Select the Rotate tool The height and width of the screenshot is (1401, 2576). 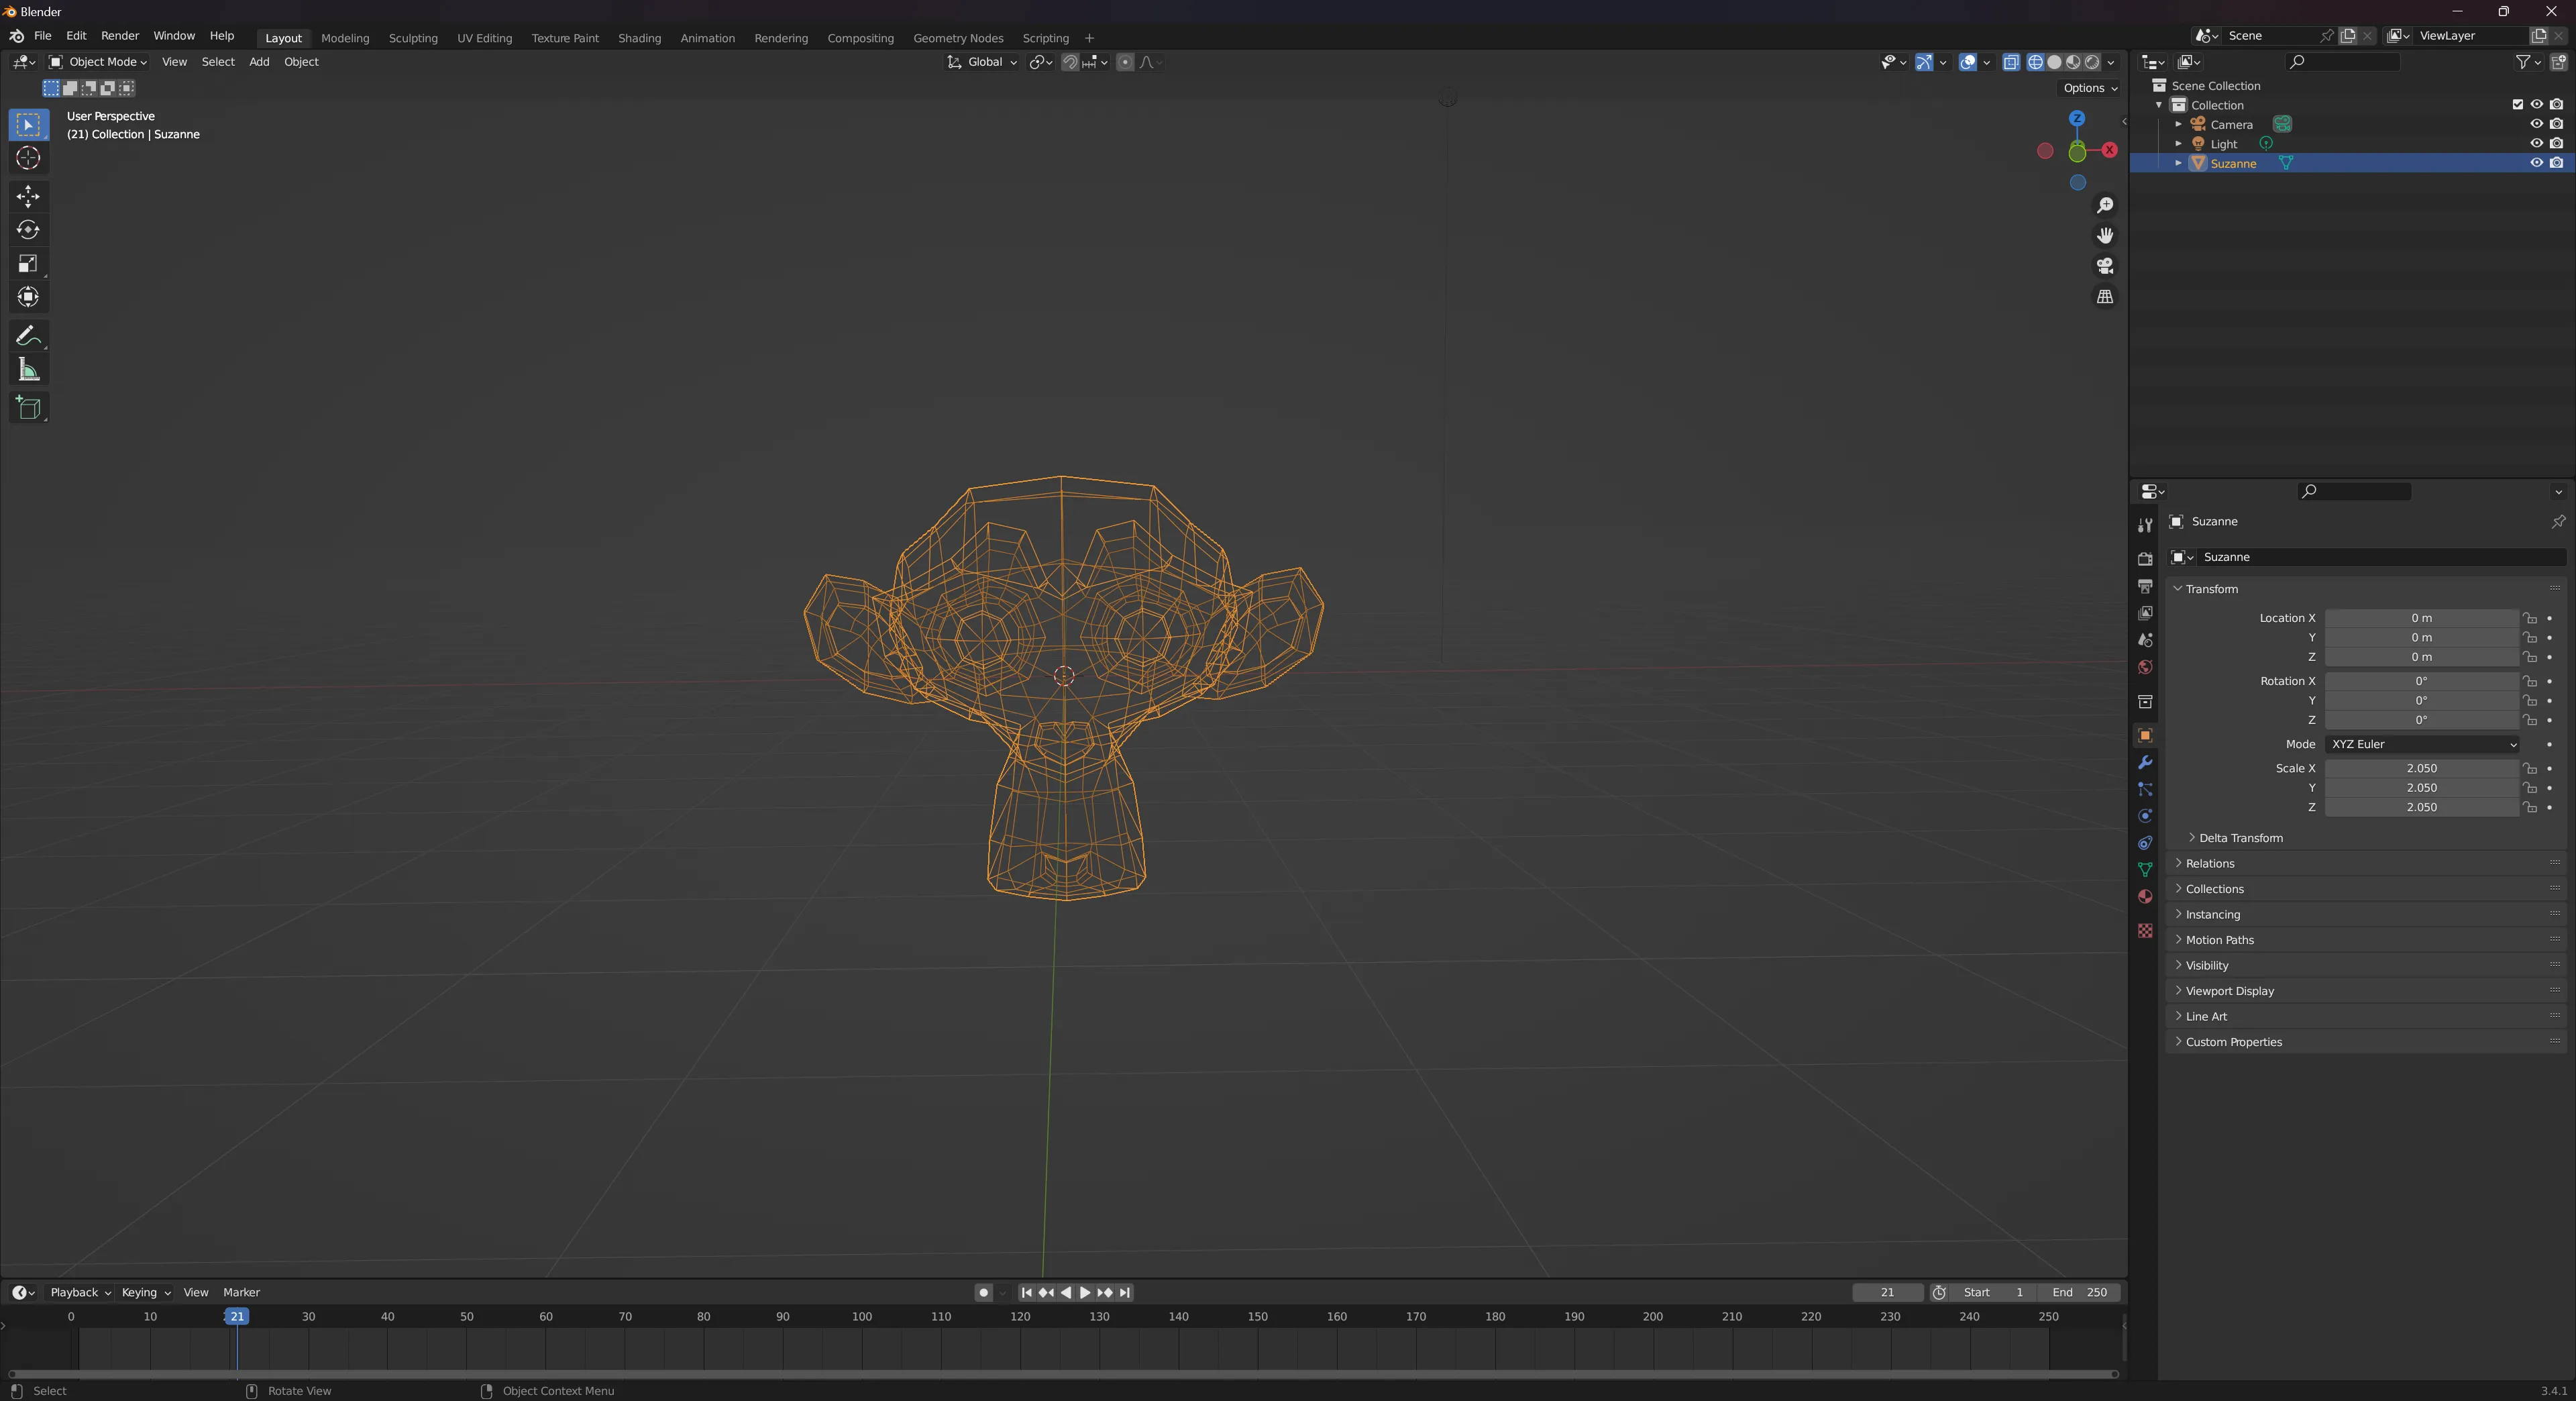[28, 230]
